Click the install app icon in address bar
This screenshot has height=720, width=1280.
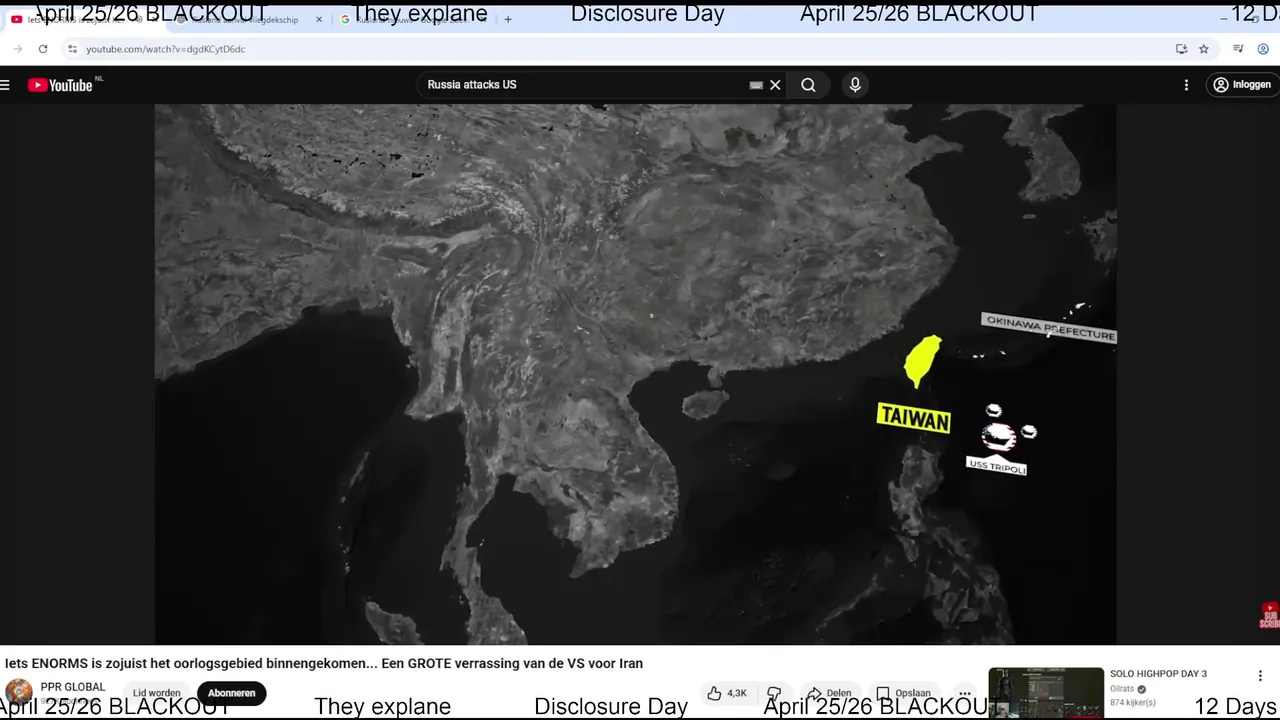(x=1181, y=49)
